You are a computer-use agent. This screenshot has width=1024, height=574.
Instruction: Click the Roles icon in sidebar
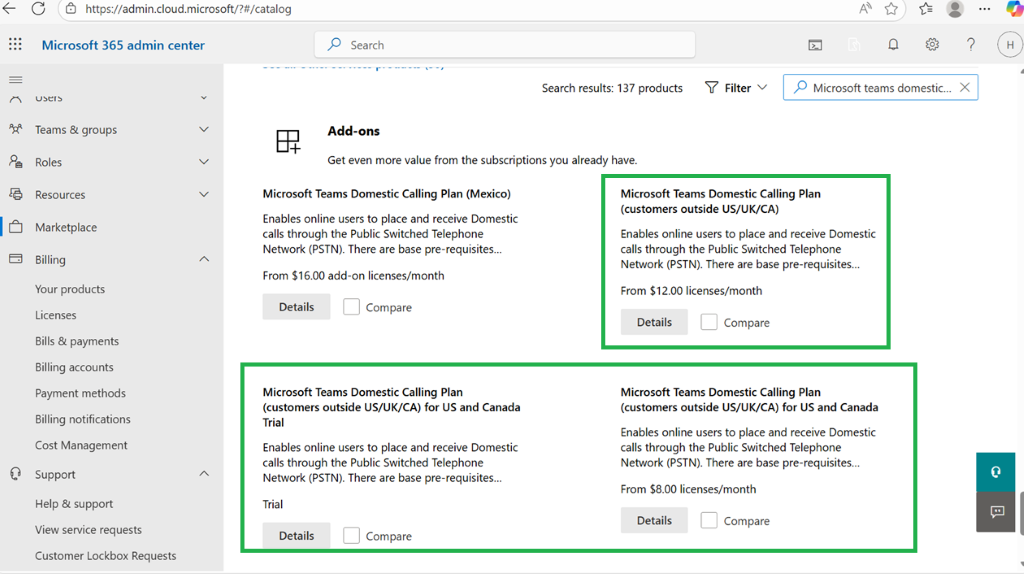[x=16, y=161]
